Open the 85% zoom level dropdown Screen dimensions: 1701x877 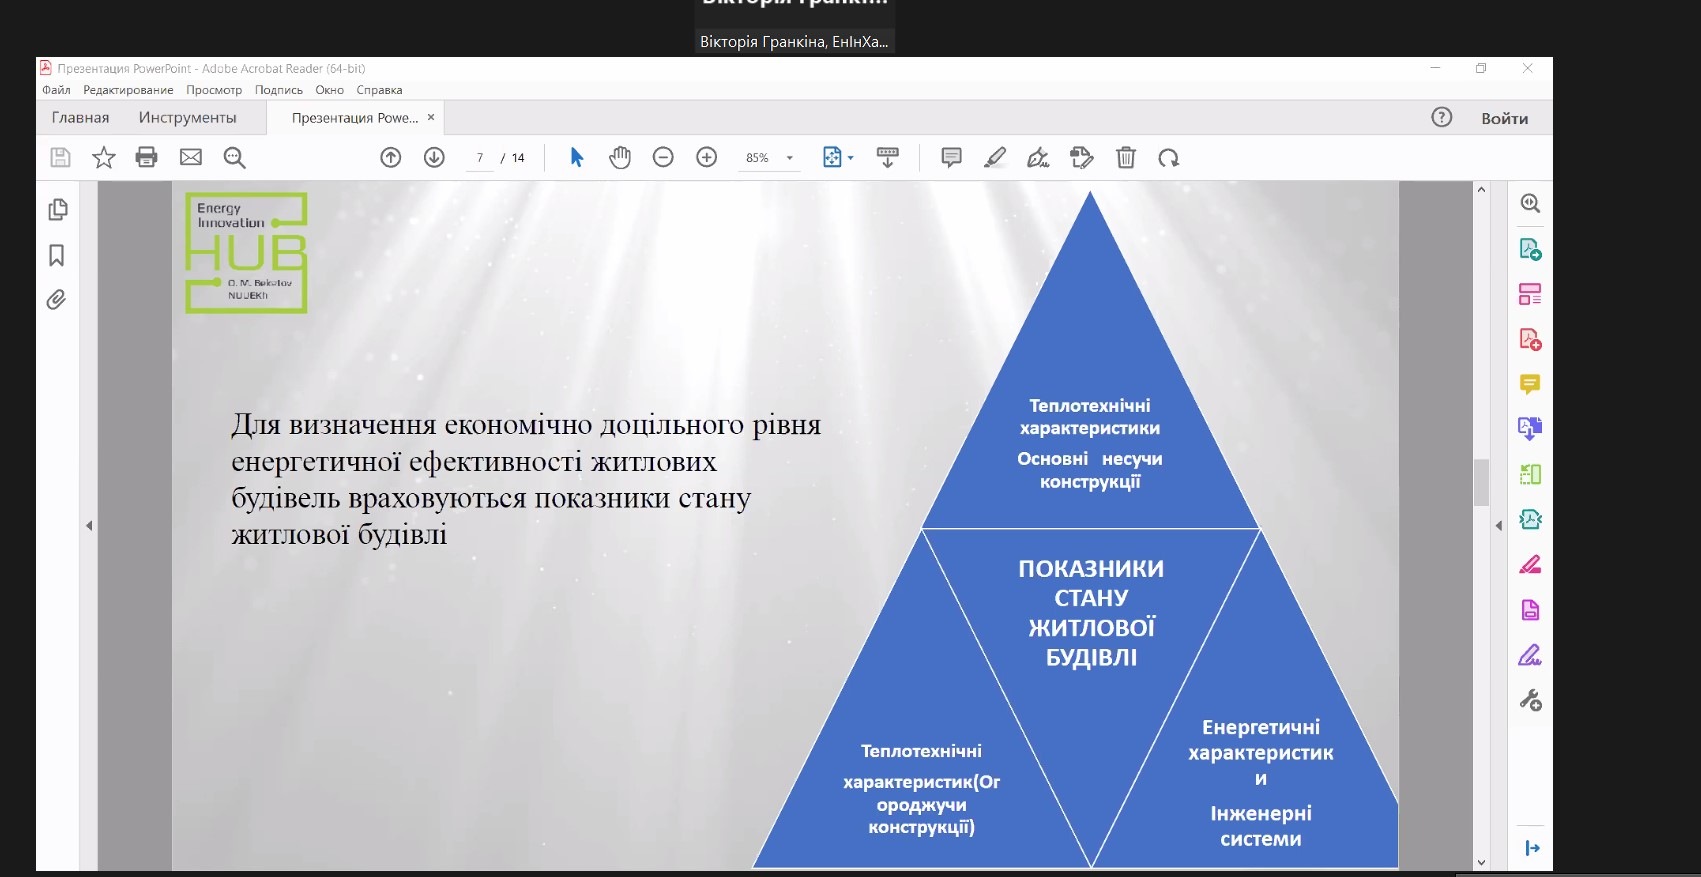(789, 158)
